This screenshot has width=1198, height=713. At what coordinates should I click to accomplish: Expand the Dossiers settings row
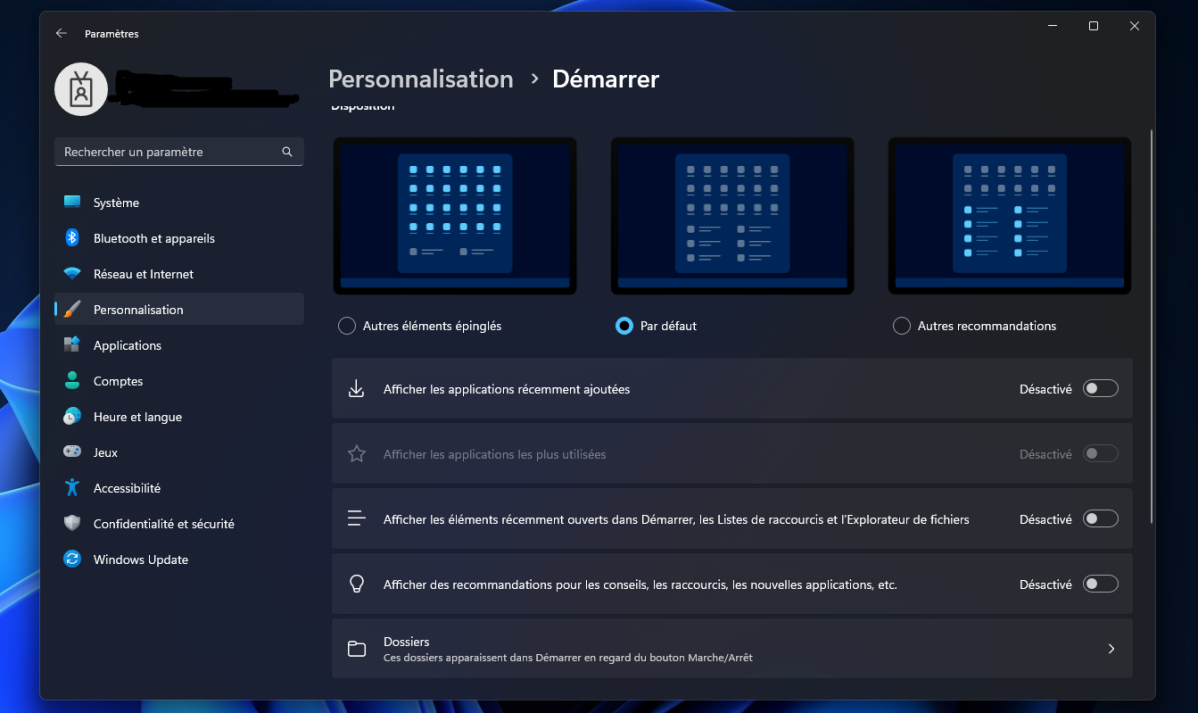pos(1110,648)
